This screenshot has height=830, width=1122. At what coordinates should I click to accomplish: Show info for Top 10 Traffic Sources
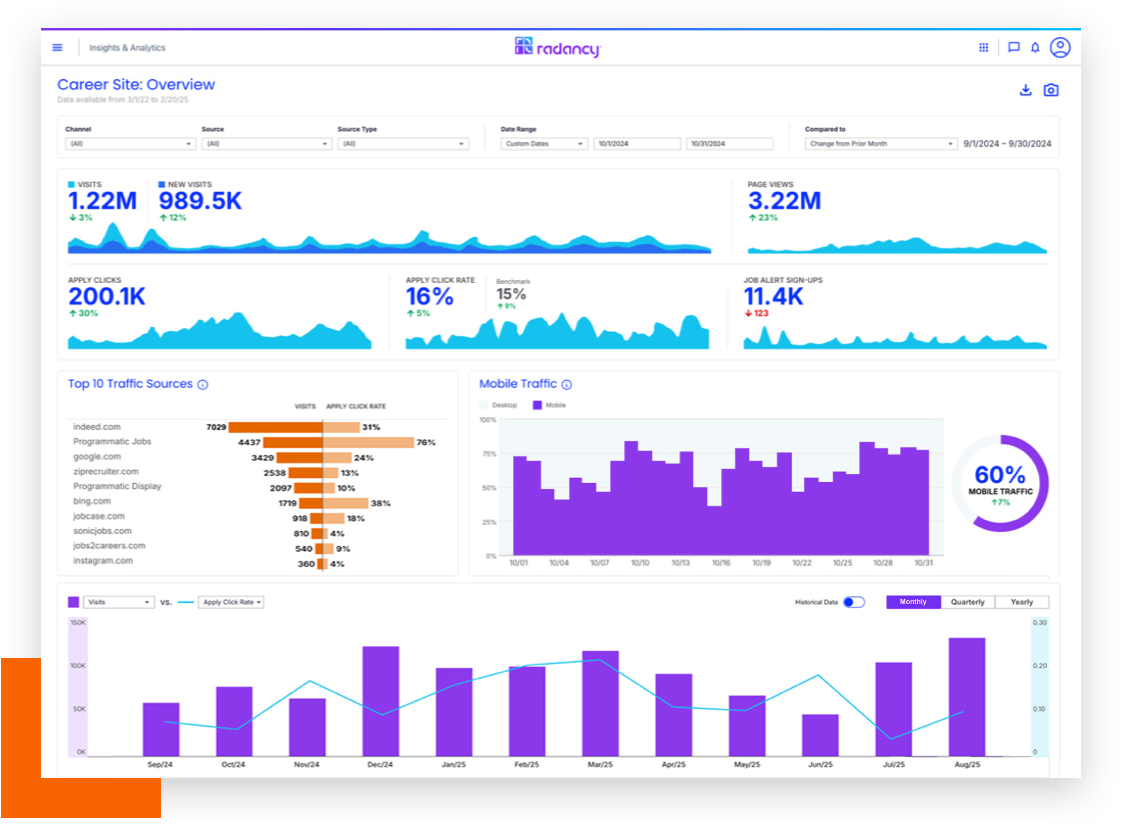203,384
